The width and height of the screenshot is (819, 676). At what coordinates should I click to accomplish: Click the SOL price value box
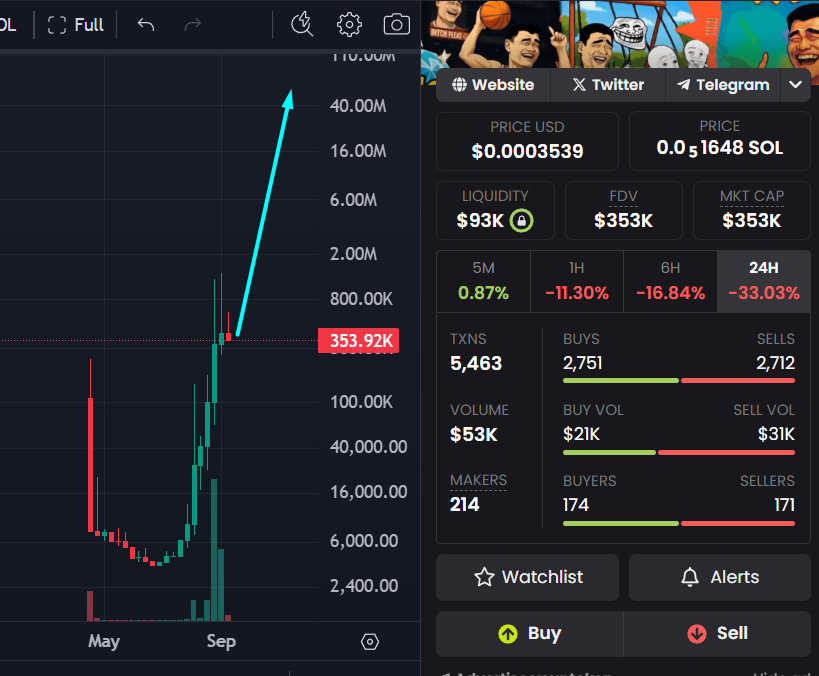[720, 141]
